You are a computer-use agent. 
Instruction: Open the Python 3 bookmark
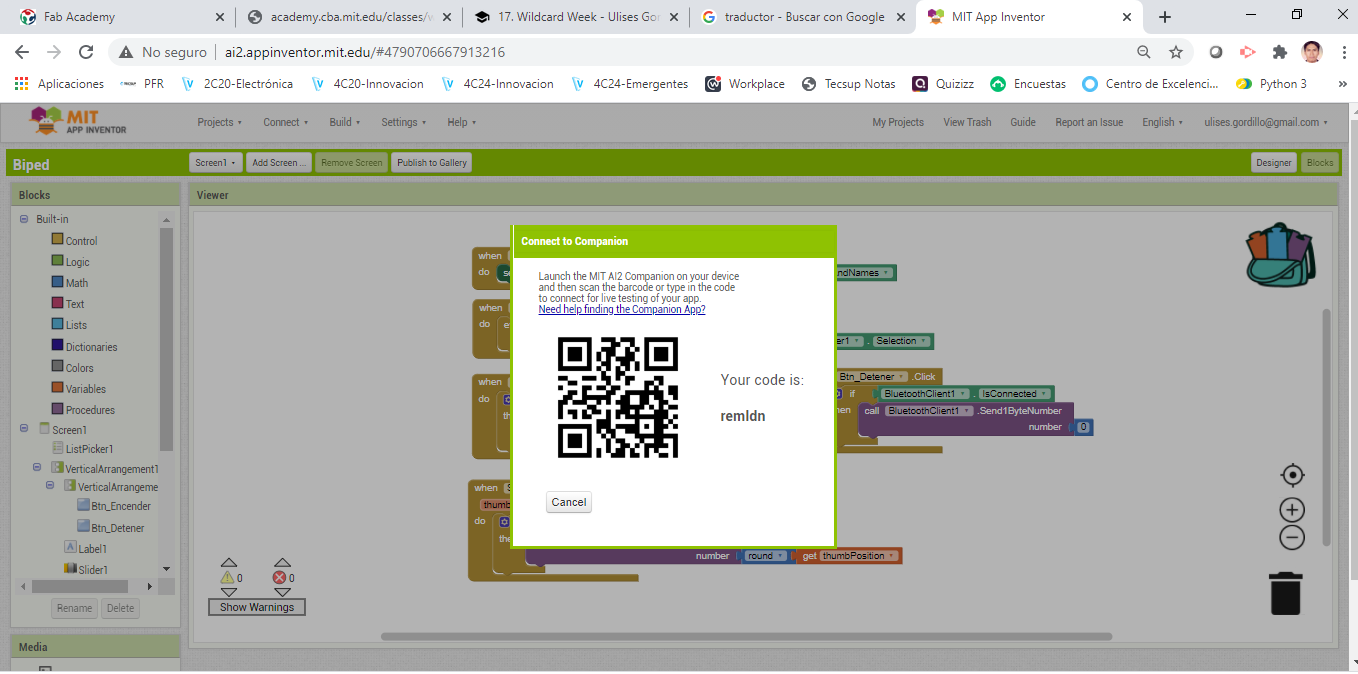point(1272,84)
